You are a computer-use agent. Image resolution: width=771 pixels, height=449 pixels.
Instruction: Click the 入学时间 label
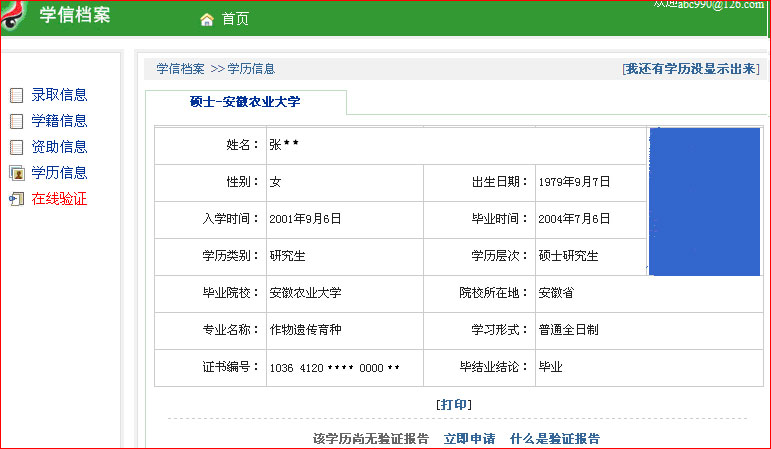(x=231, y=219)
